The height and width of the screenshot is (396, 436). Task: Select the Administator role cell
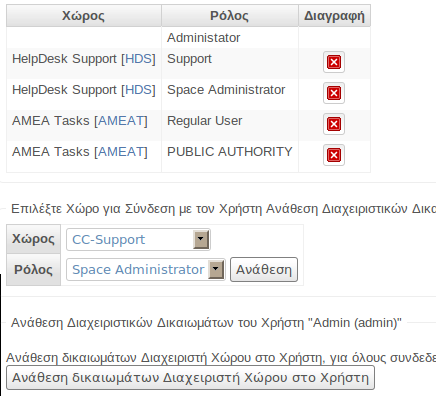(230, 38)
